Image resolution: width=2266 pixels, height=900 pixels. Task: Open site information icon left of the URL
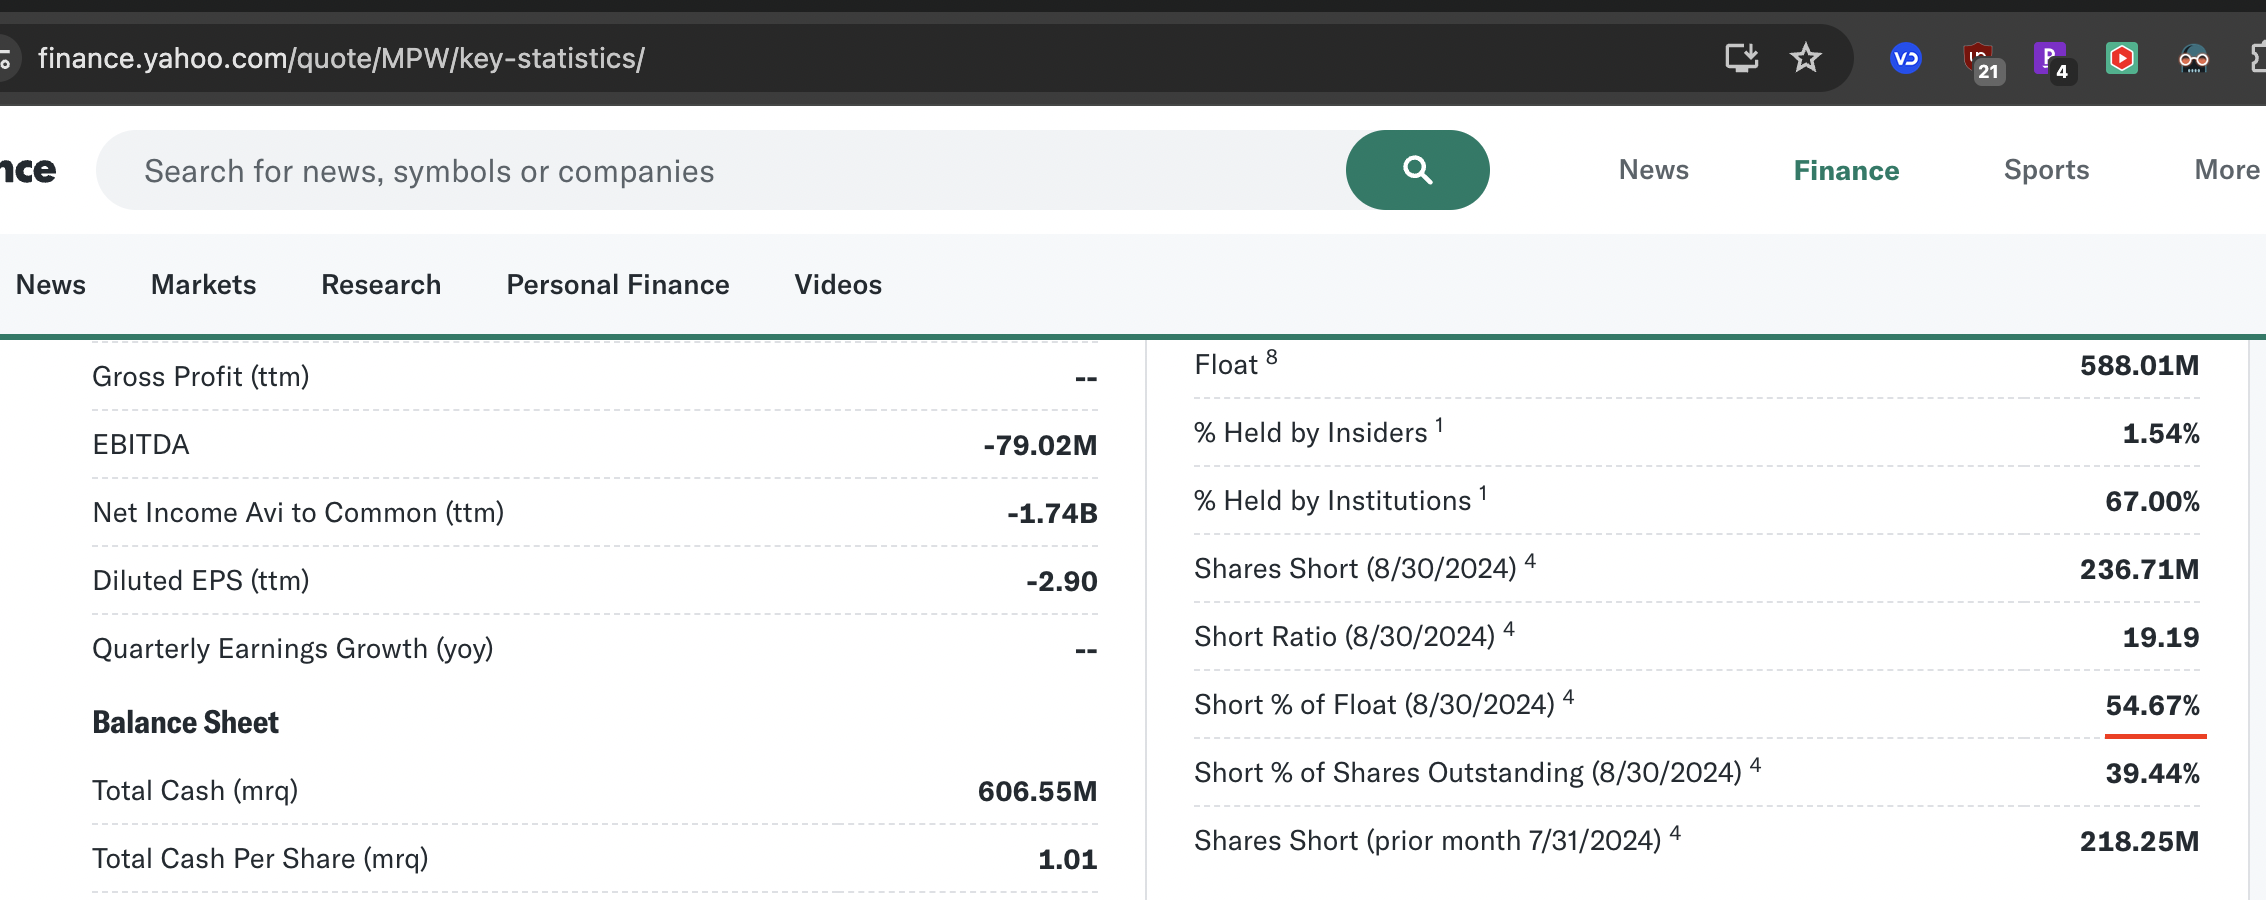point(5,59)
